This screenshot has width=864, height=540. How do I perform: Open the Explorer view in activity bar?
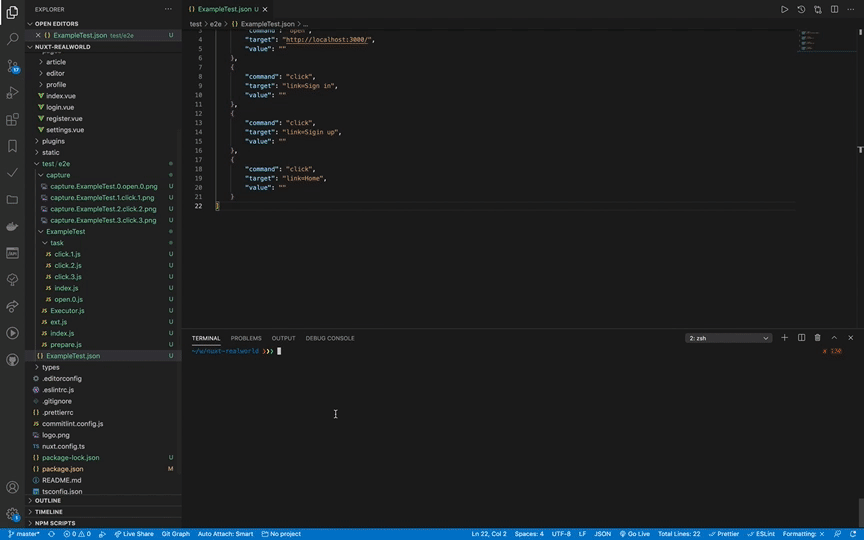(12, 12)
